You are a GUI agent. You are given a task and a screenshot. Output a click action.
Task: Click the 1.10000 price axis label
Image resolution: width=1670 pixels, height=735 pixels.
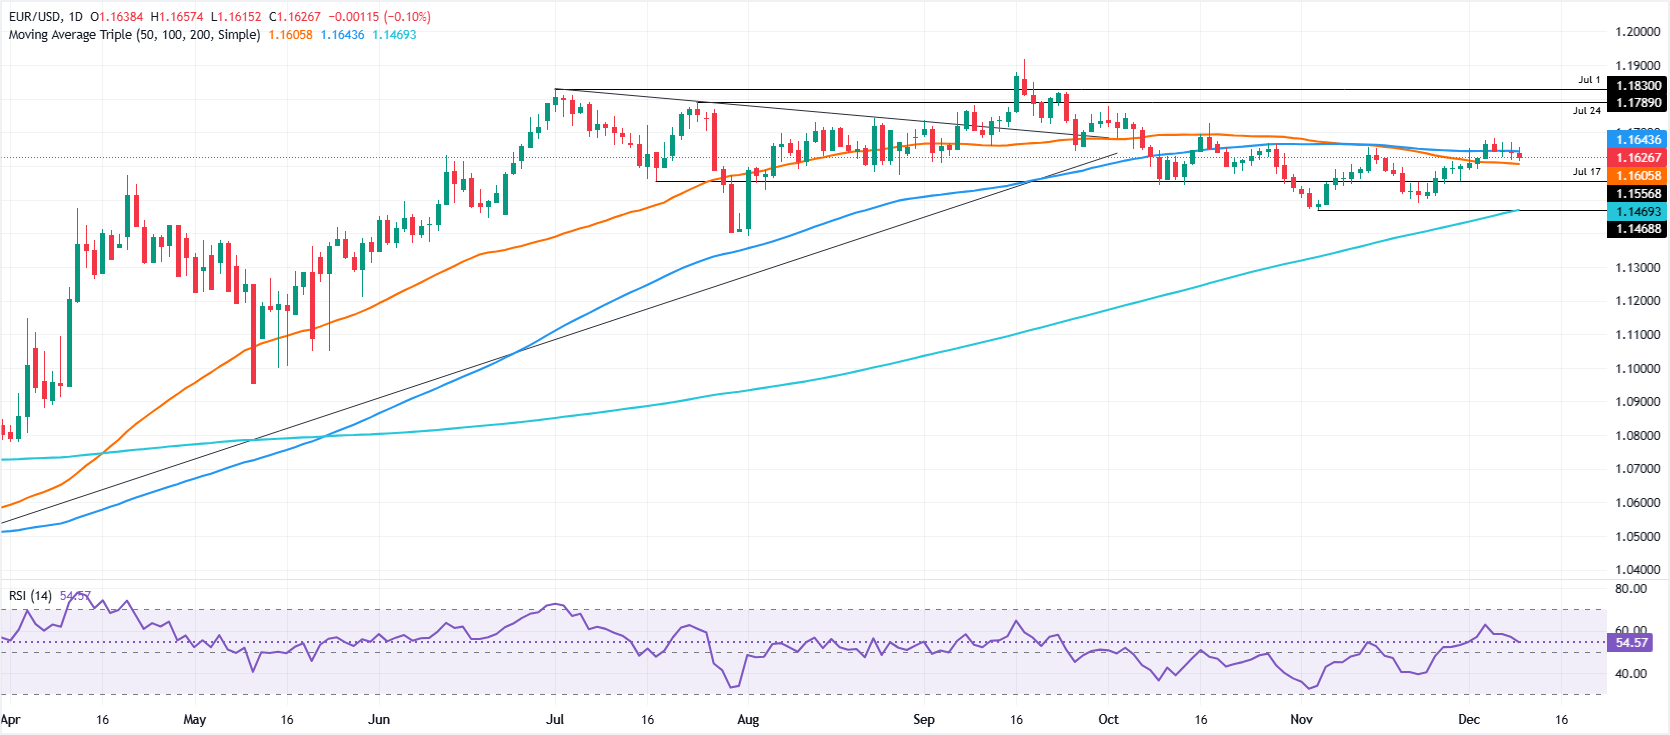(x=1637, y=369)
